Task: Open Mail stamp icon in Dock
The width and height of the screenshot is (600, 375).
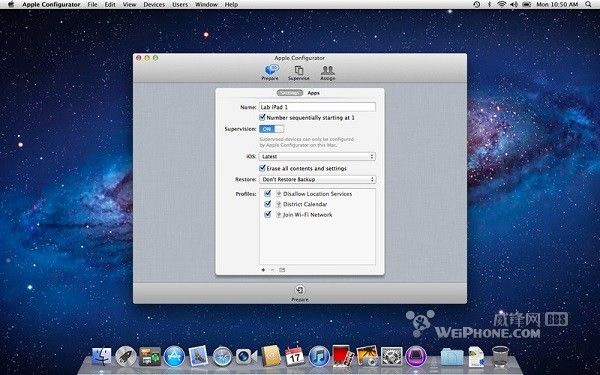Action: (198, 356)
